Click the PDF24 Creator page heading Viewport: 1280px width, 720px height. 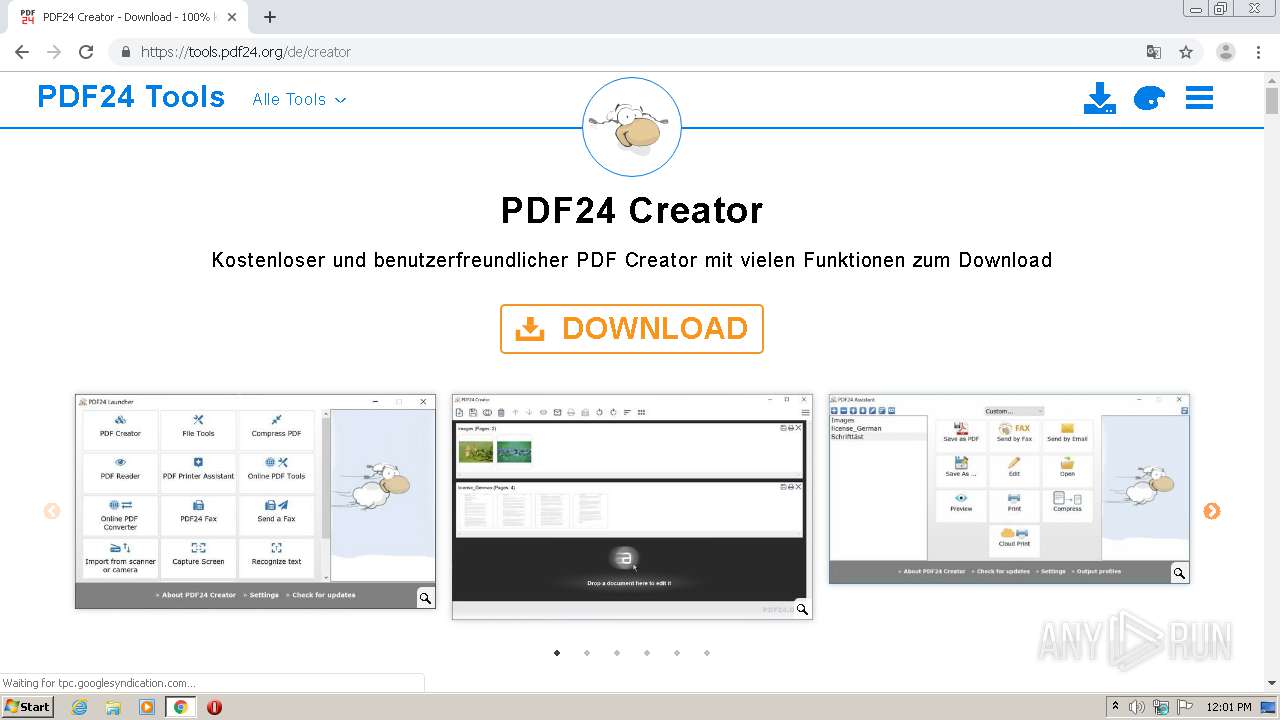(x=632, y=210)
